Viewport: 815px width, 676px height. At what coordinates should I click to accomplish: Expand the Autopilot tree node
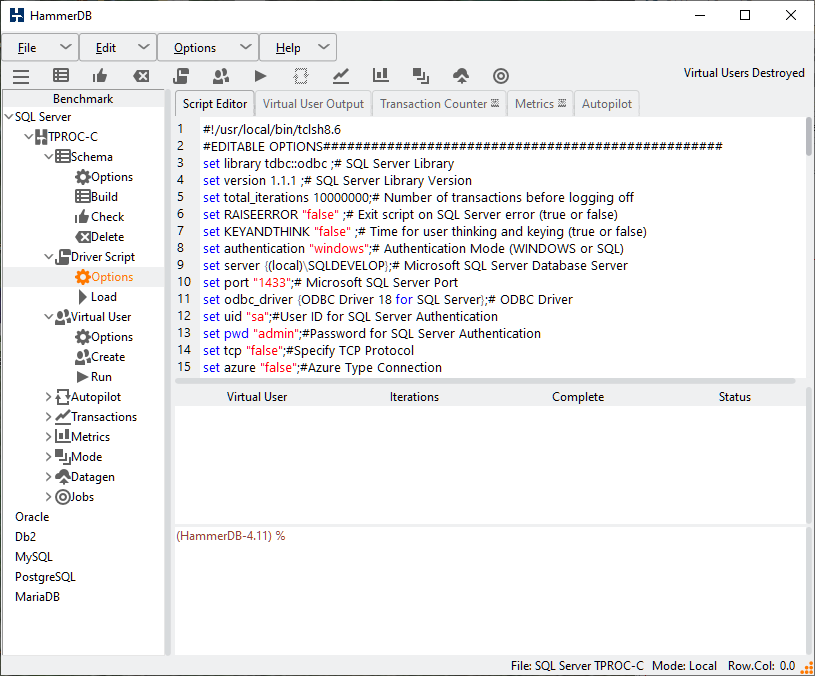pos(48,397)
